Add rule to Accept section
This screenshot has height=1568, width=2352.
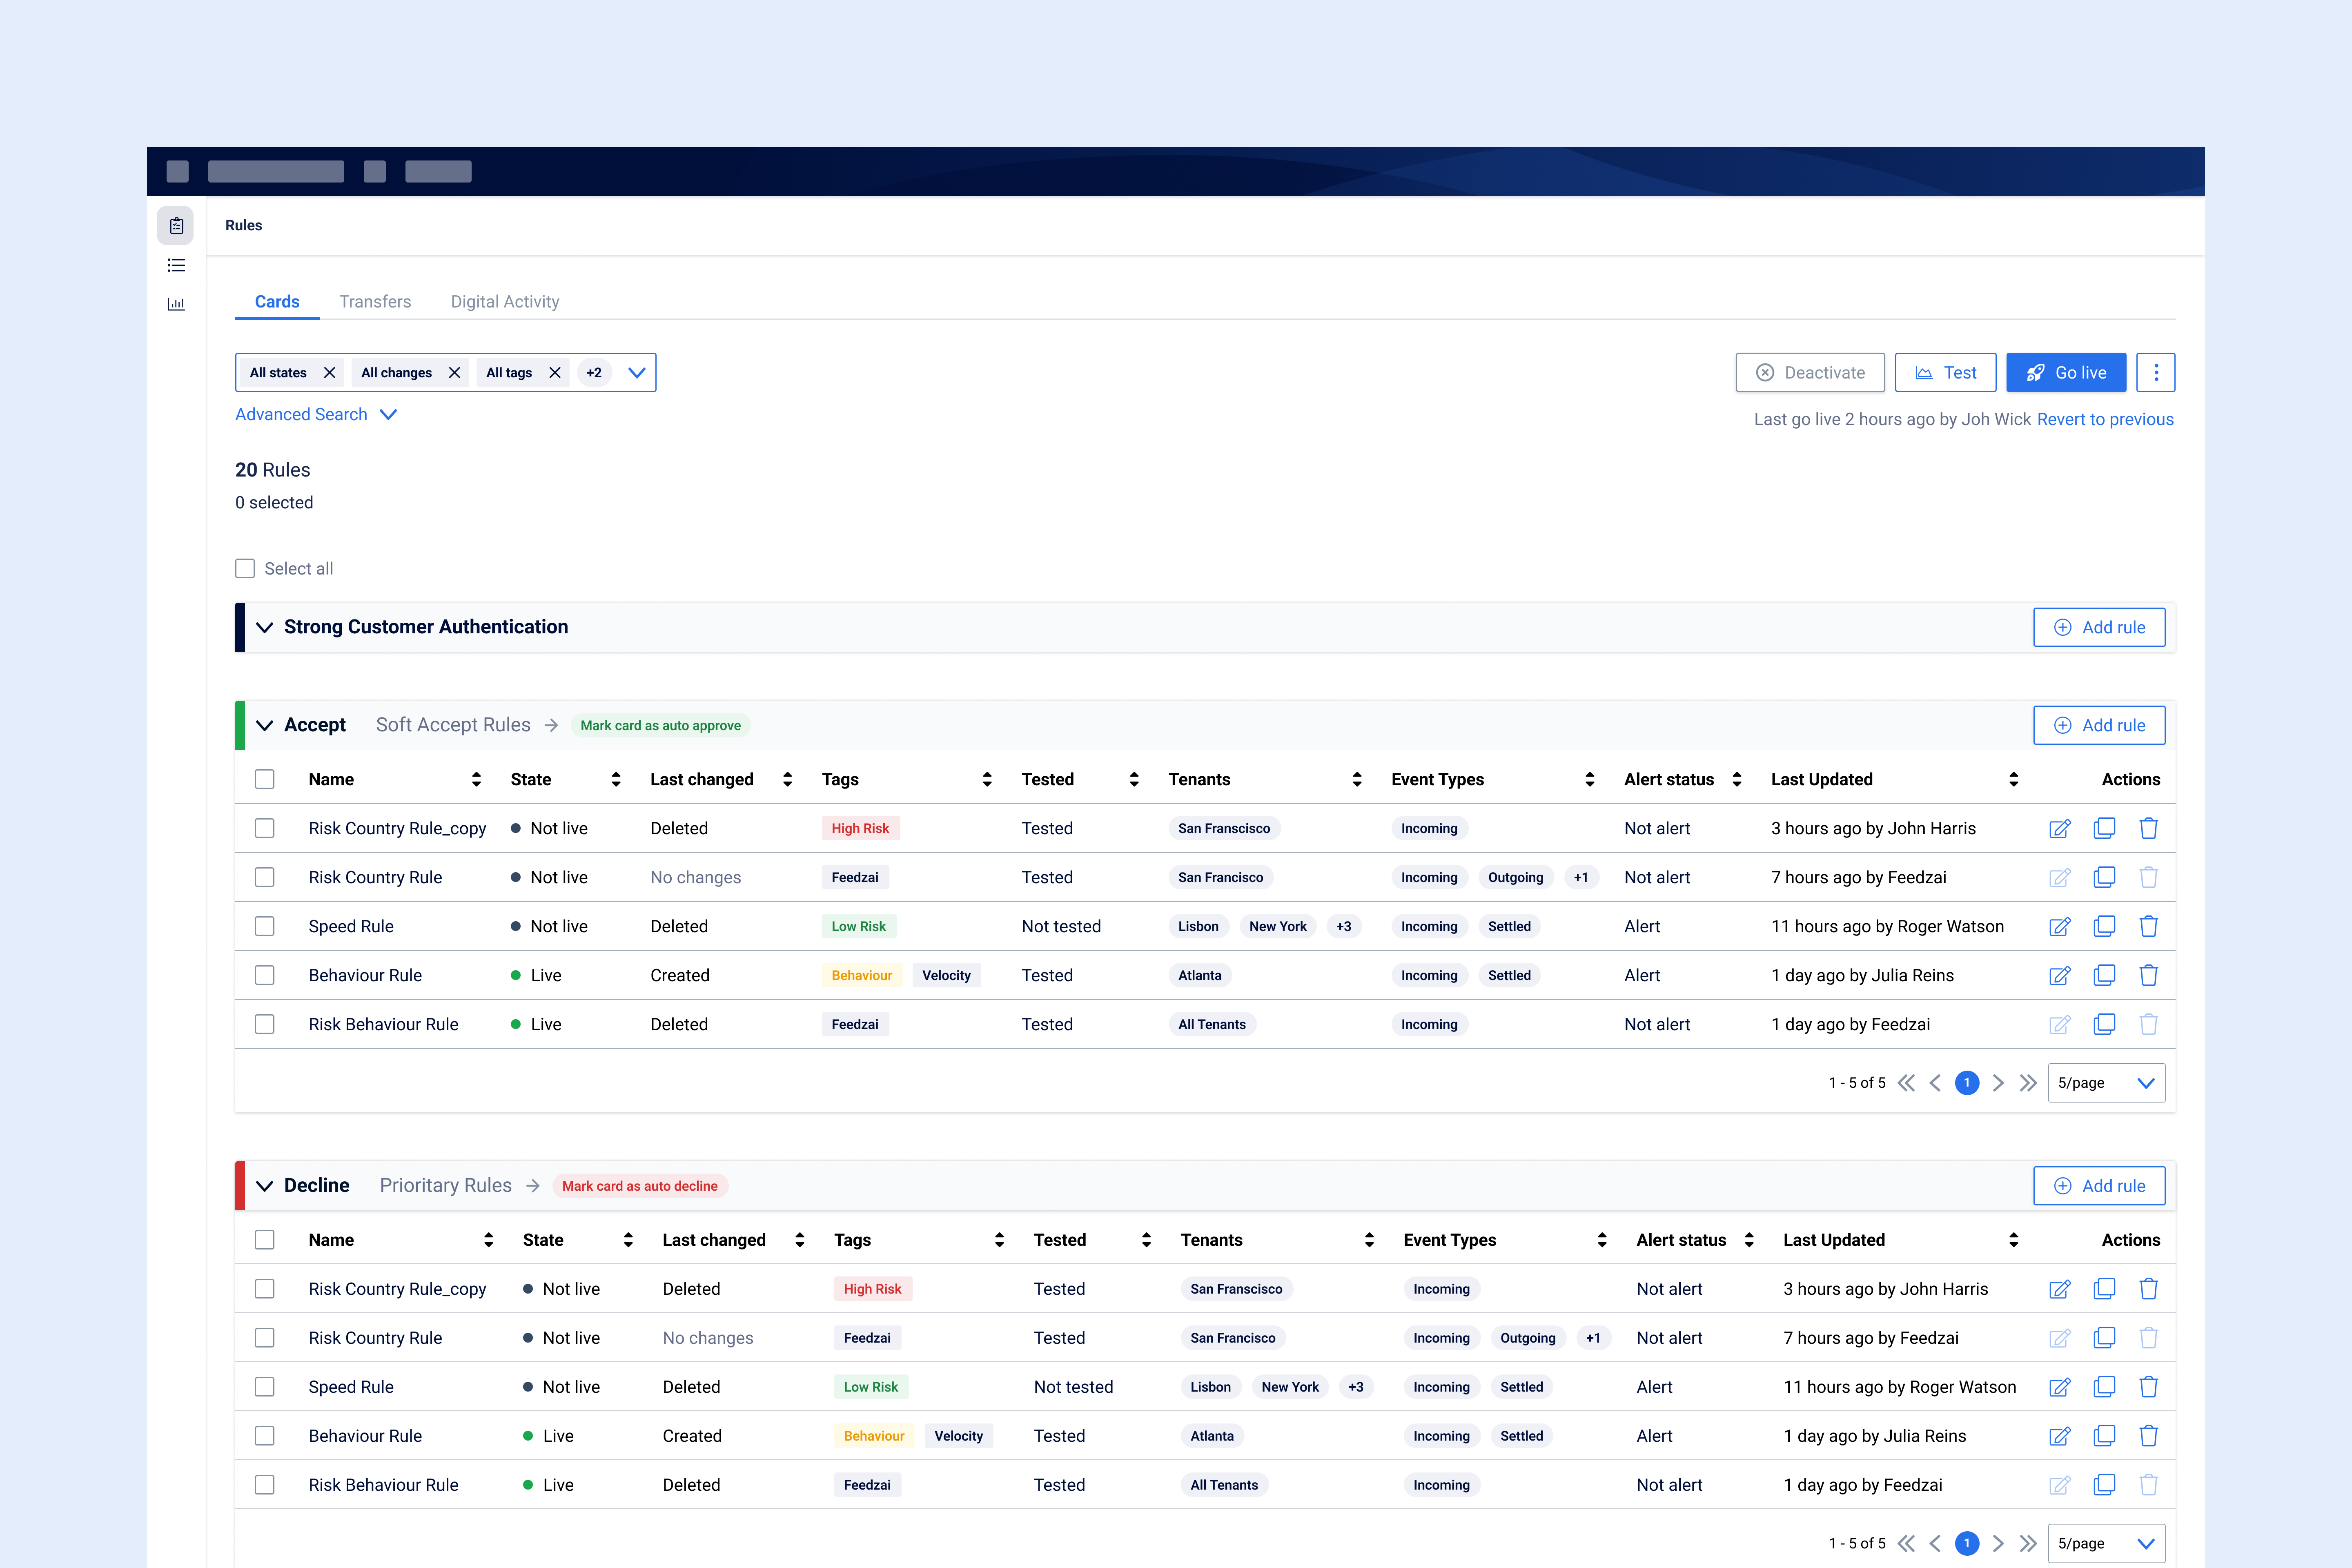[2099, 725]
